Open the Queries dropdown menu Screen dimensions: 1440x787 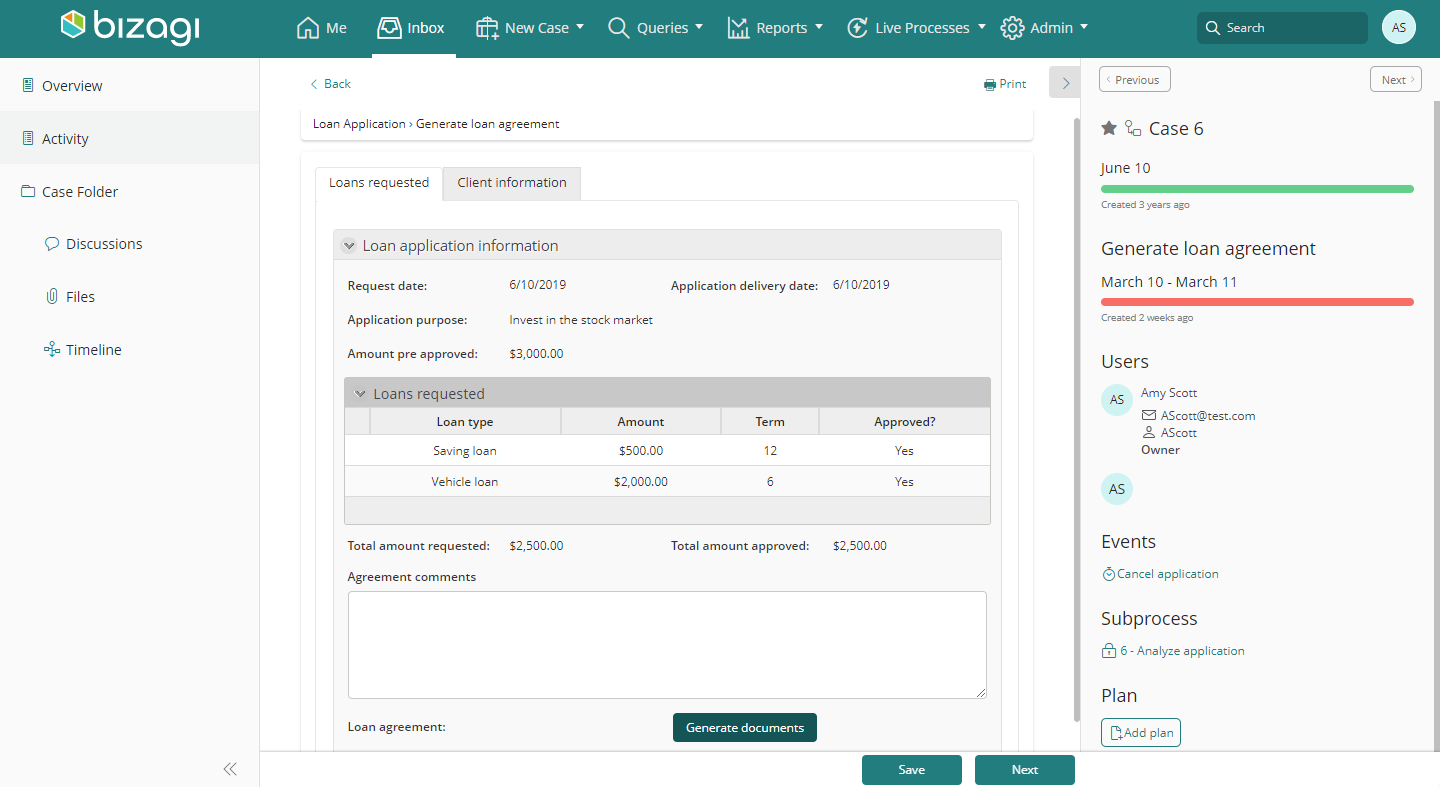tap(656, 28)
